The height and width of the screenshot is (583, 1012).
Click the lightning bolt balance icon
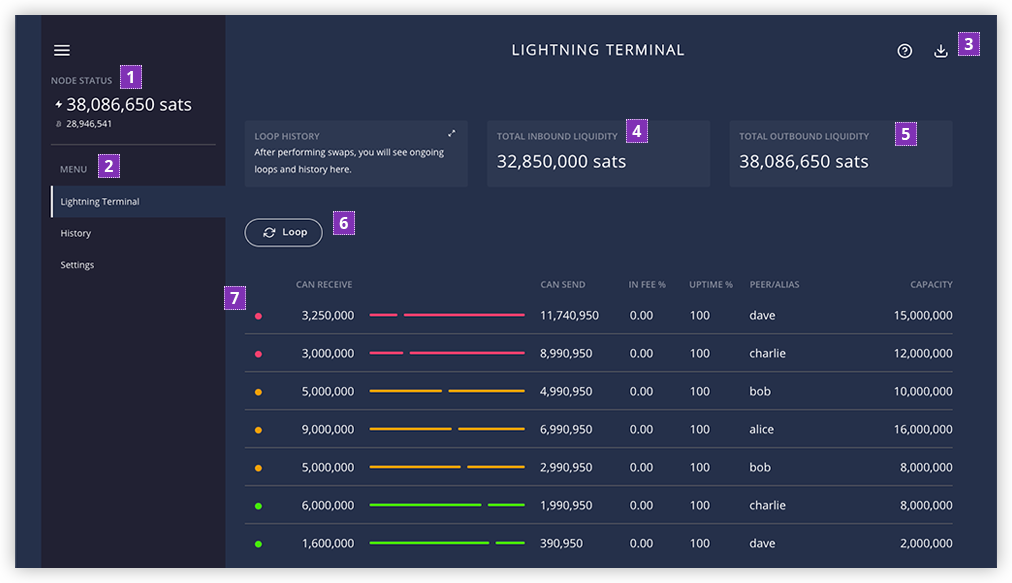coord(59,105)
